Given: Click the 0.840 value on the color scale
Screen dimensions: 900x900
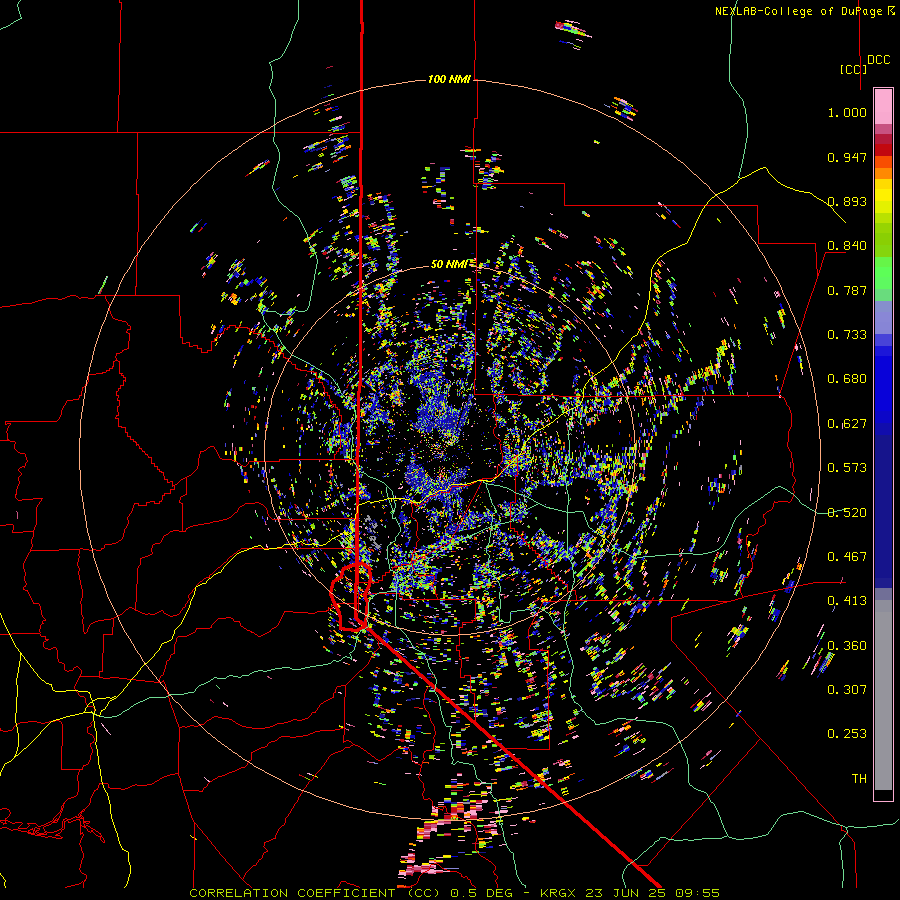Looking at the screenshot, I should pos(847,246).
